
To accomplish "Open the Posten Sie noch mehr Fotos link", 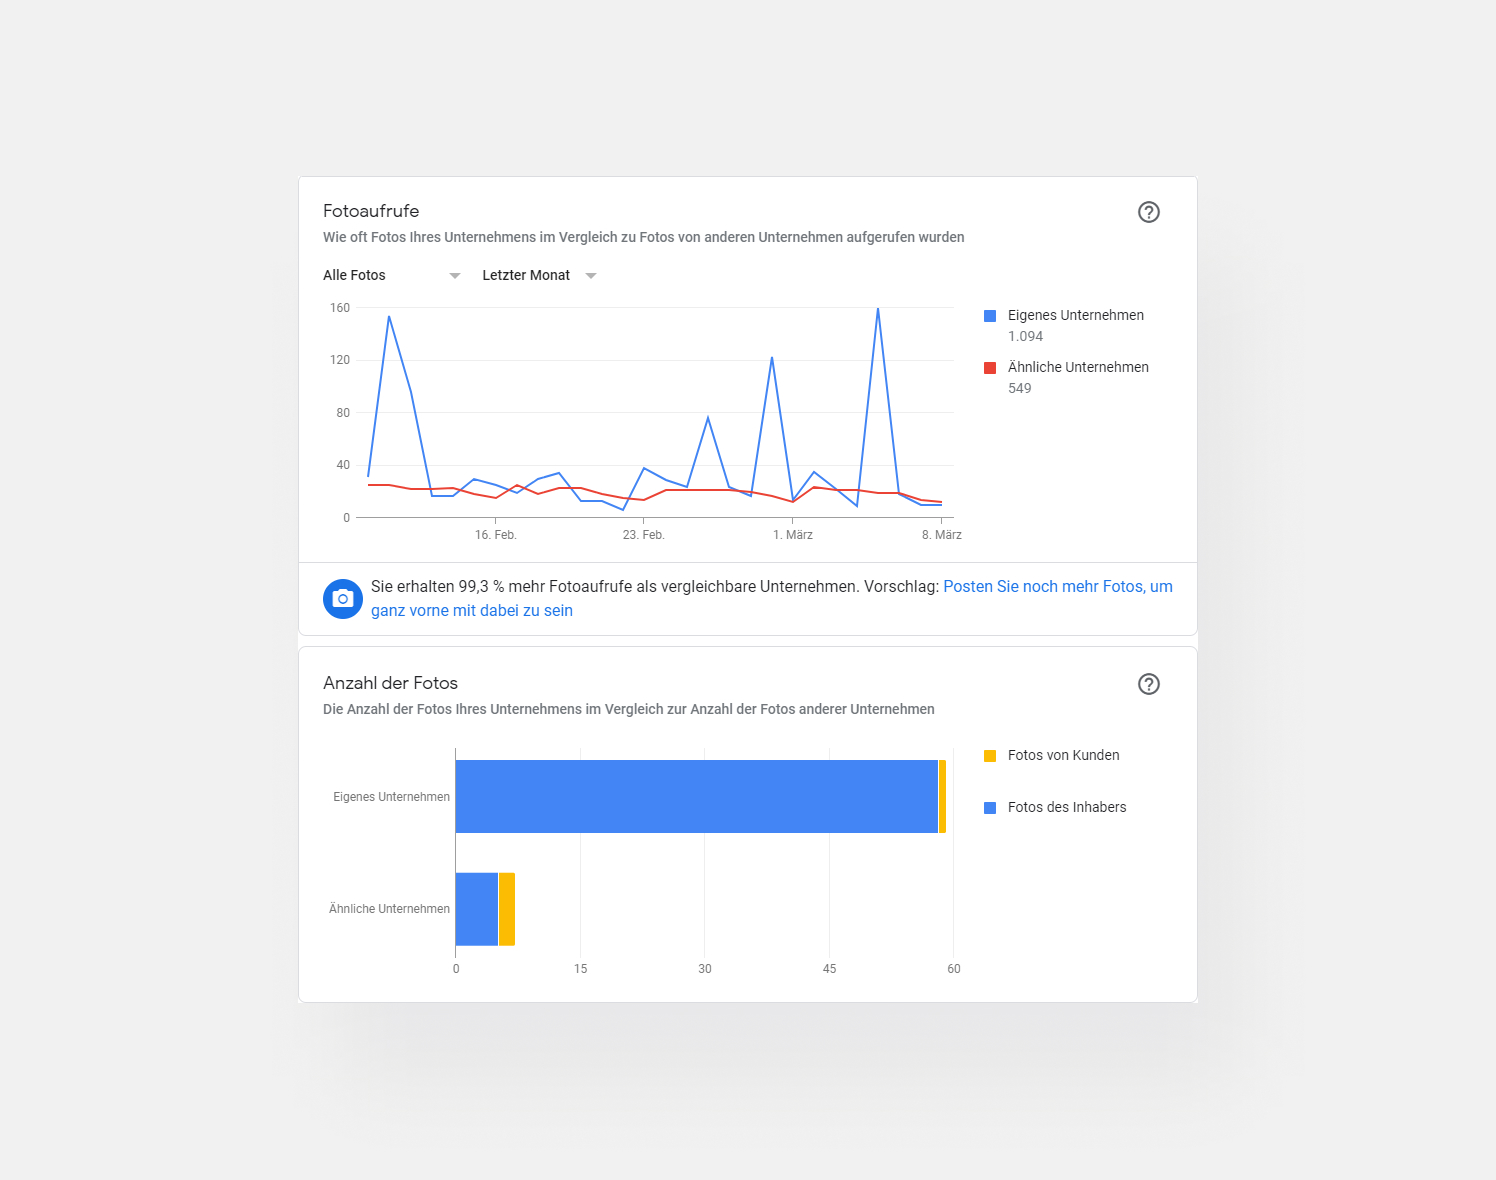I will pyautogui.click(x=1057, y=587).
